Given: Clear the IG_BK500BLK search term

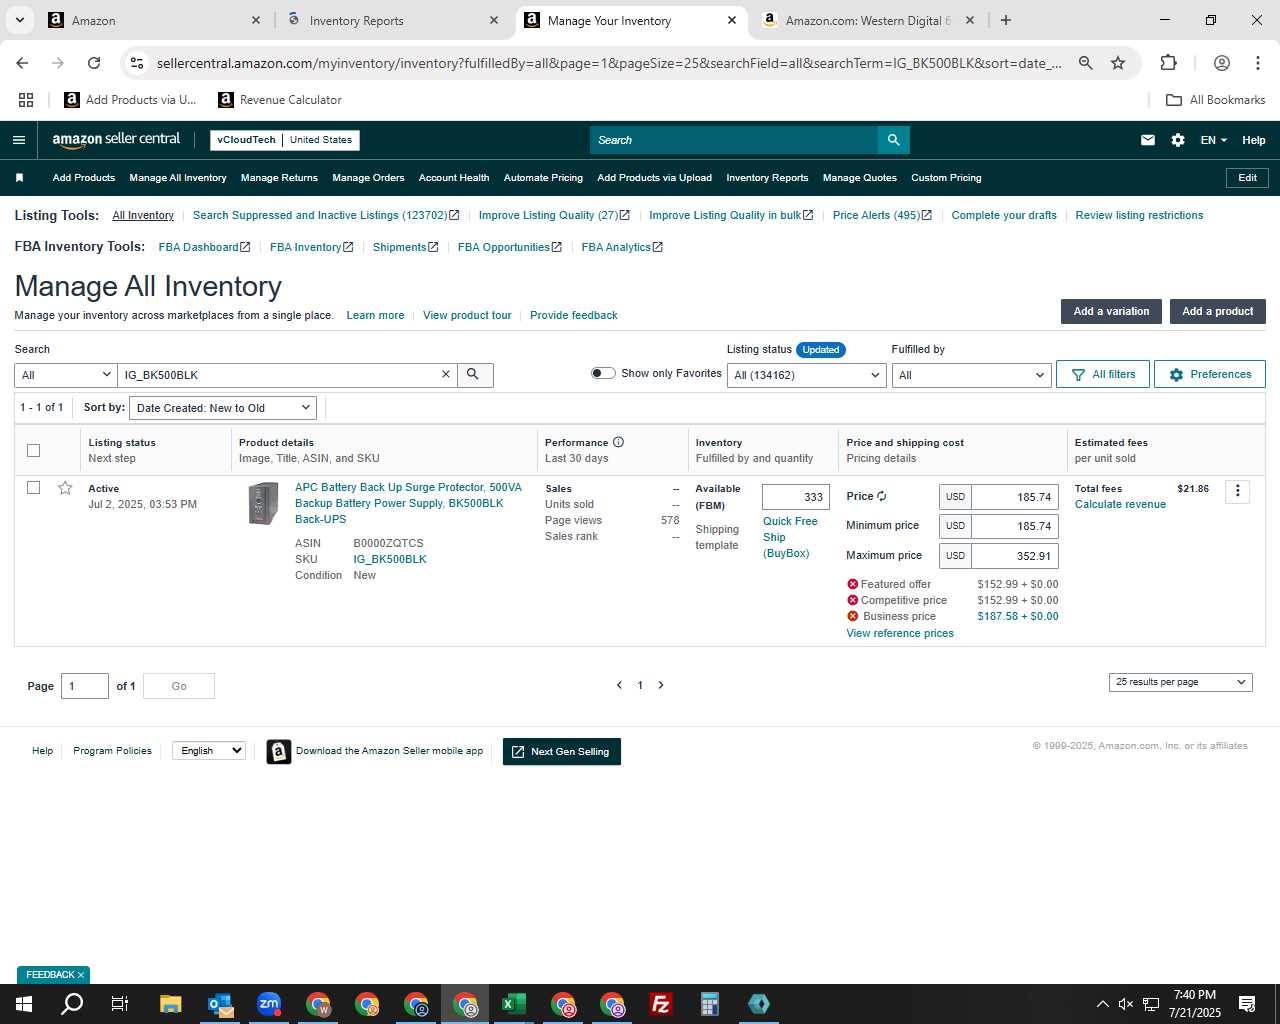Looking at the screenshot, I should pyautogui.click(x=446, y=374).
